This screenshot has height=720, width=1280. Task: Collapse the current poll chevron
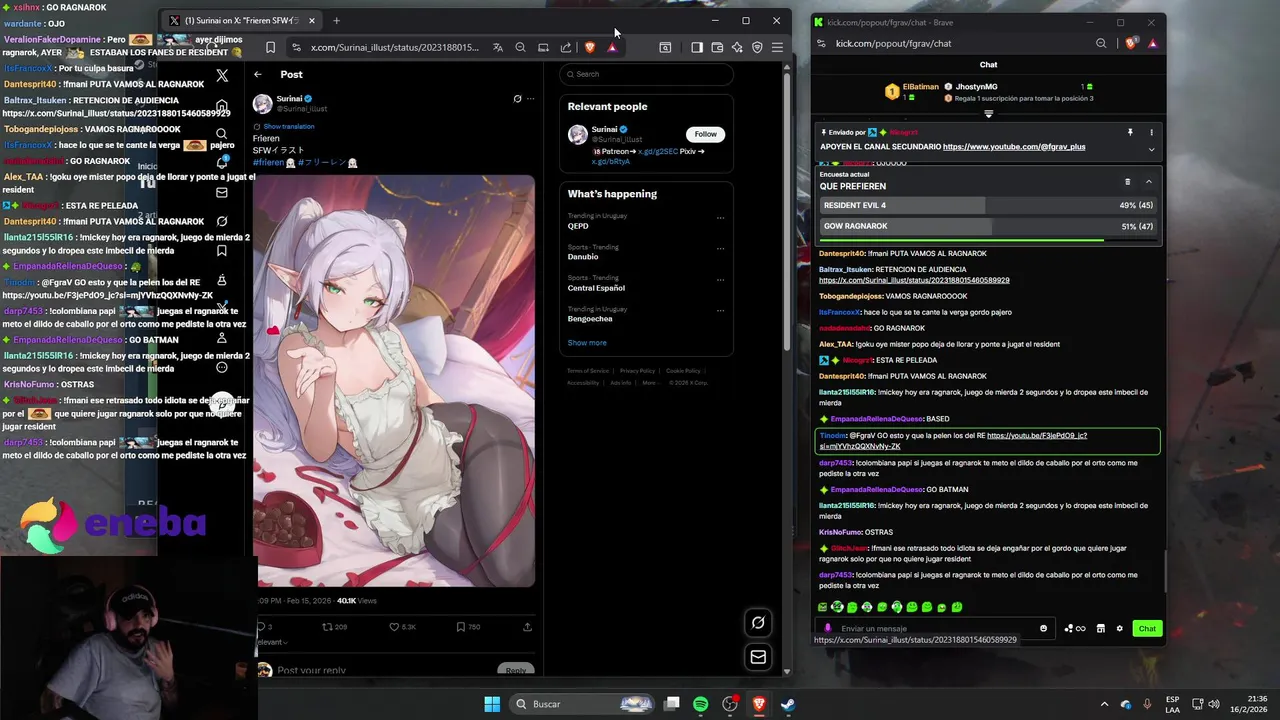(x=1148, y=182)
